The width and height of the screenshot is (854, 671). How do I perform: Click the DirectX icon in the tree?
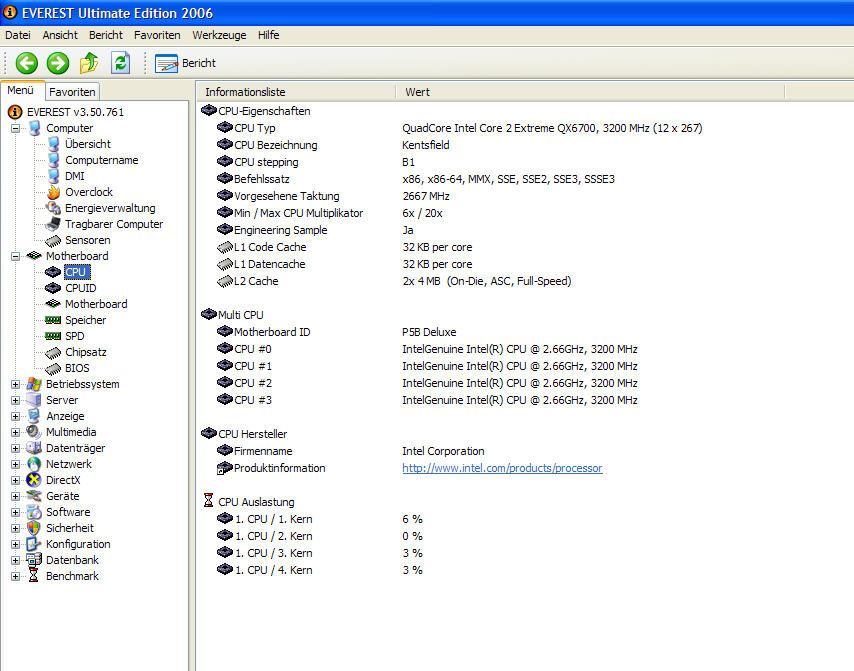pos(34,480)
